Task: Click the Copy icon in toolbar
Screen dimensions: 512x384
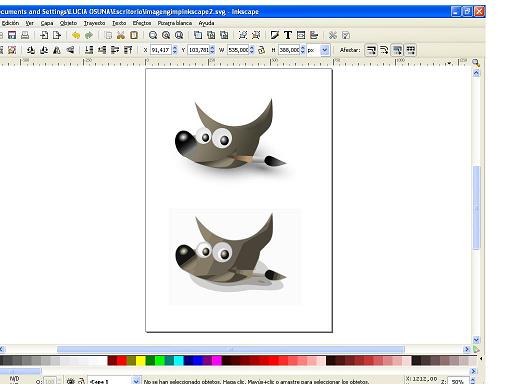Action: click(108, 35)
